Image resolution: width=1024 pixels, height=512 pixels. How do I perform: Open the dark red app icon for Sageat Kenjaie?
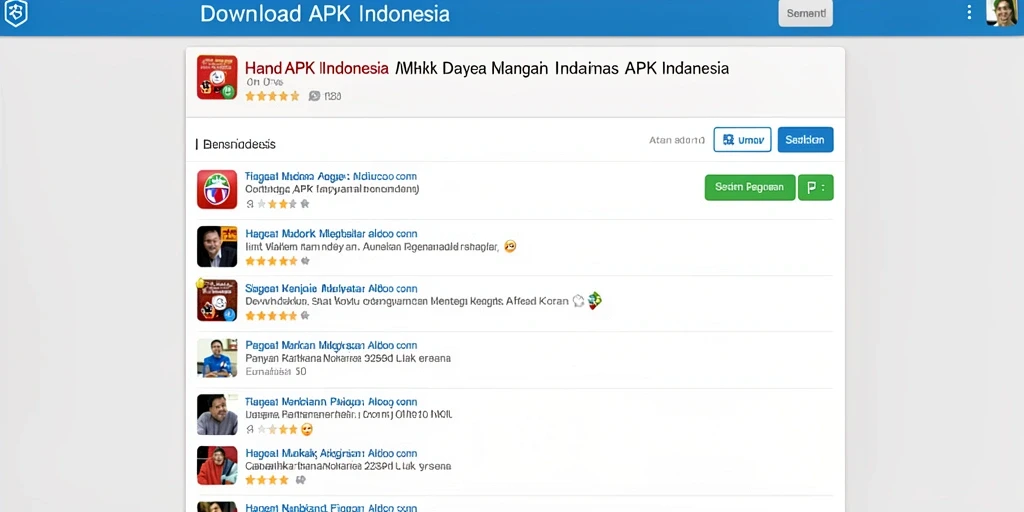217,300
